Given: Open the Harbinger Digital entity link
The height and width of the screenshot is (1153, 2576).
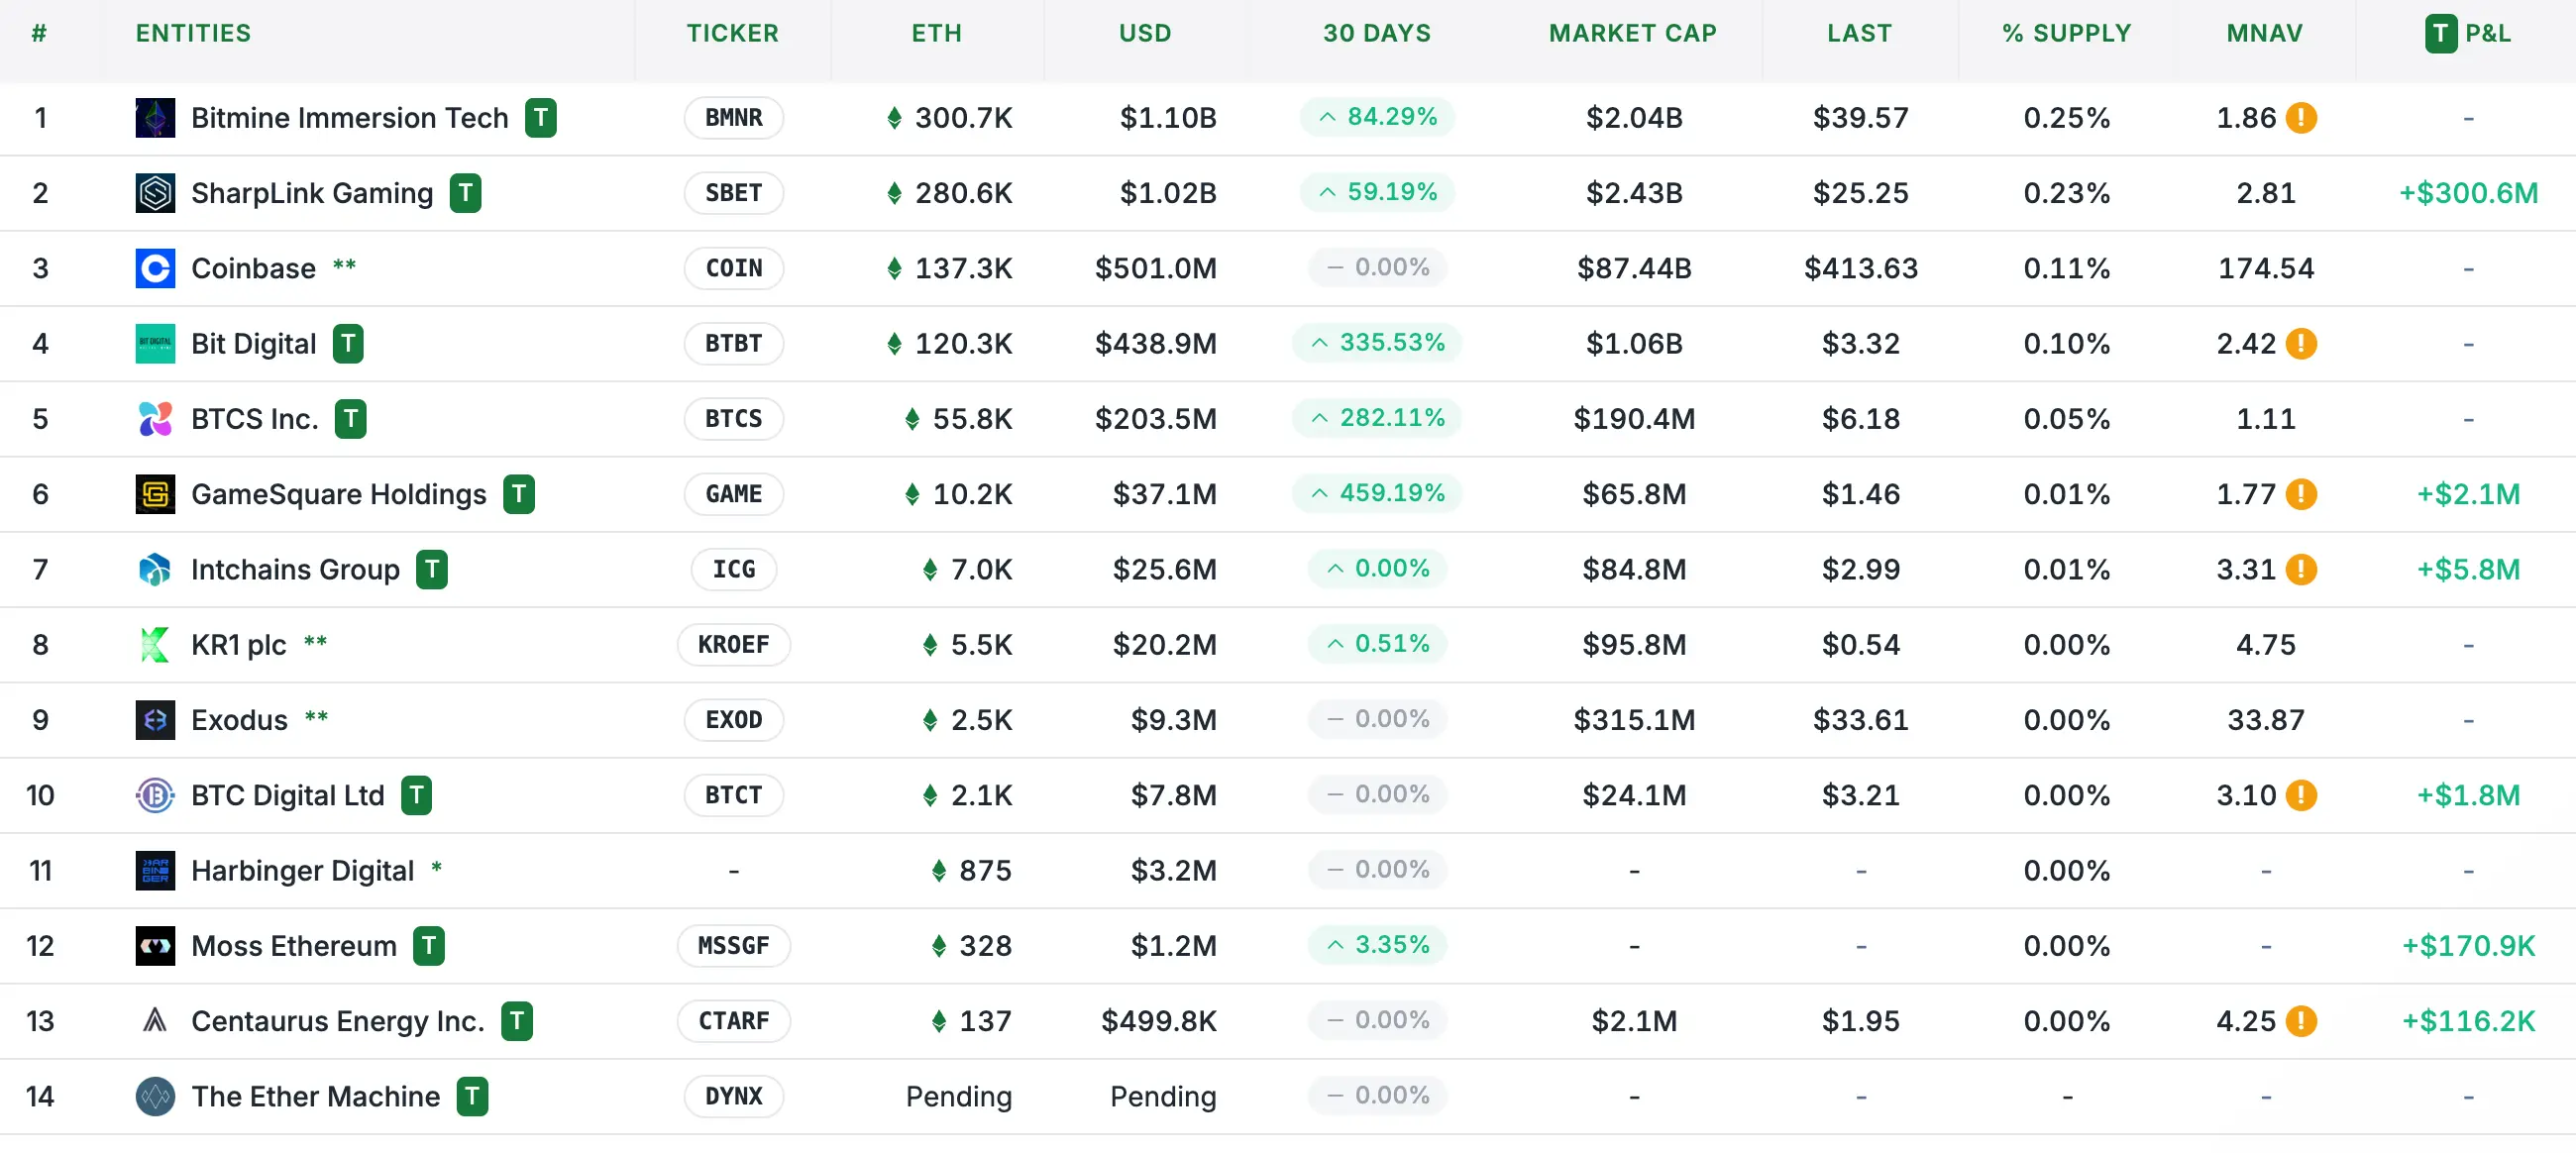Looking at the screenshot, I should click(302, 871).
